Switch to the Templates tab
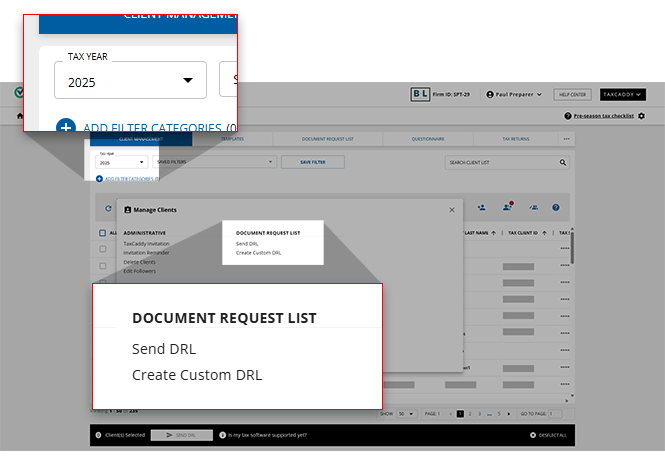 coord(232,139)
